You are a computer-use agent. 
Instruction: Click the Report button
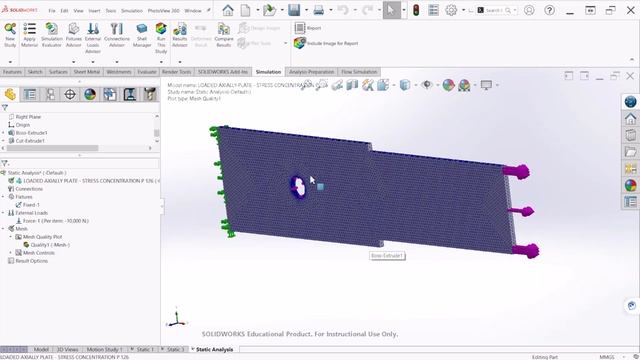(308, 28)
